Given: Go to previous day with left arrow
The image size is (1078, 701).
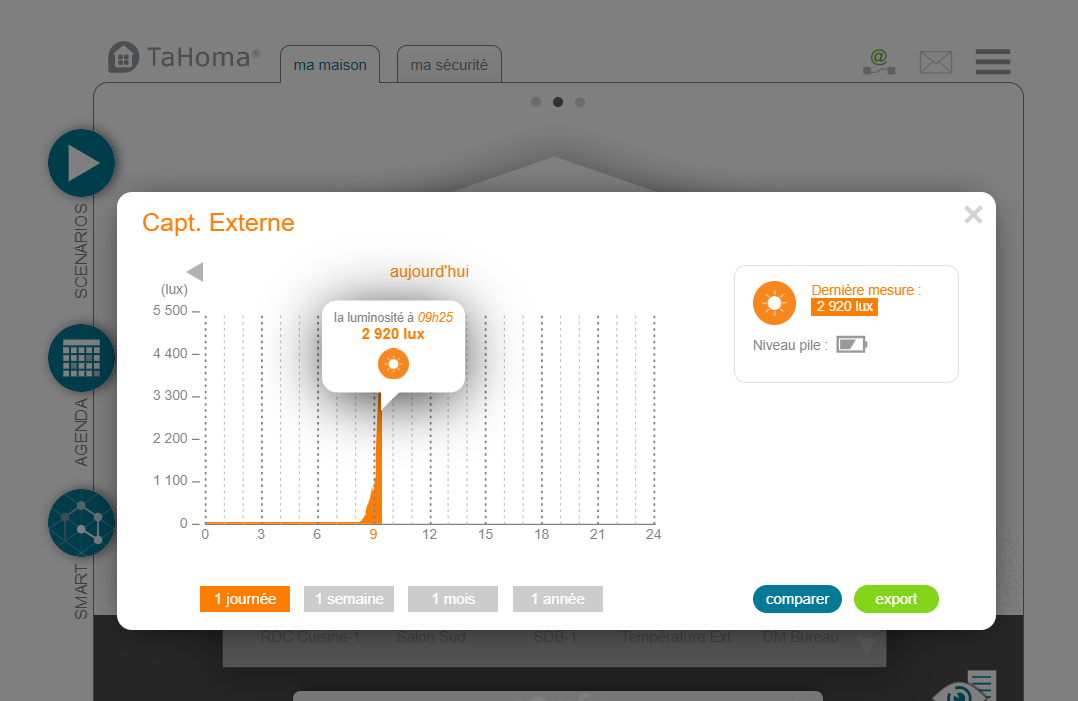Looking at the screenshot, I should click(x=195, y=272).
